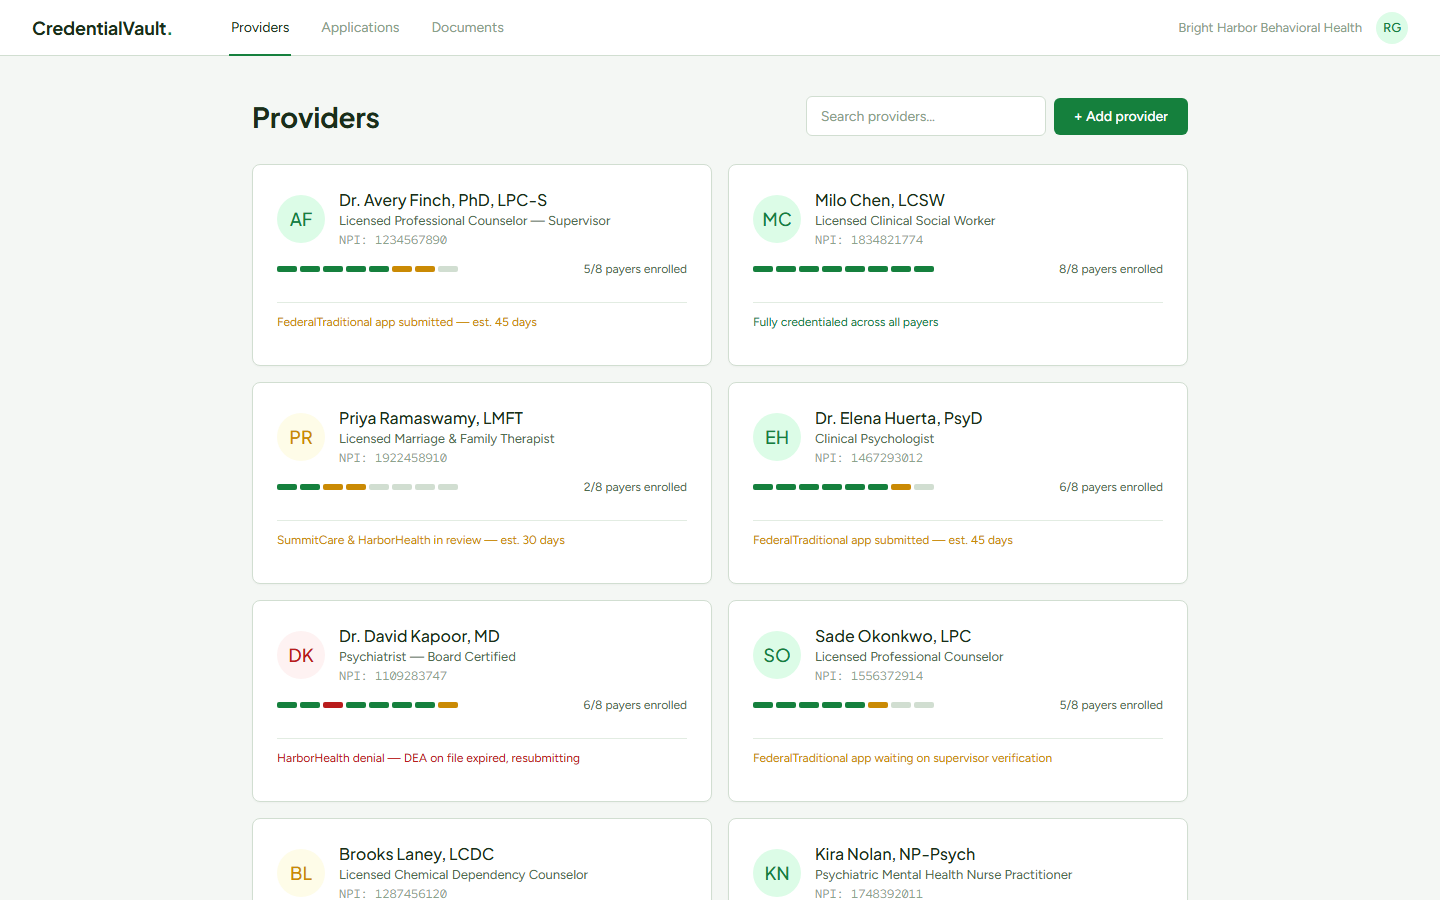Click NPI: 1922458910
Image resolution: width=1440 pixels, height=900 pixels.
393,458
